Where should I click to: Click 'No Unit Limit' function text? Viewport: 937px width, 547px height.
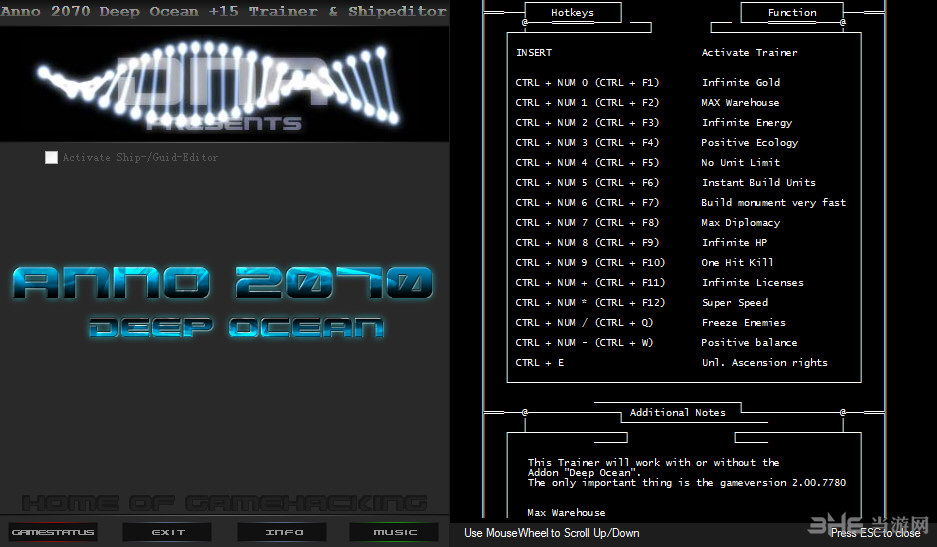click(x=740, y=163)
